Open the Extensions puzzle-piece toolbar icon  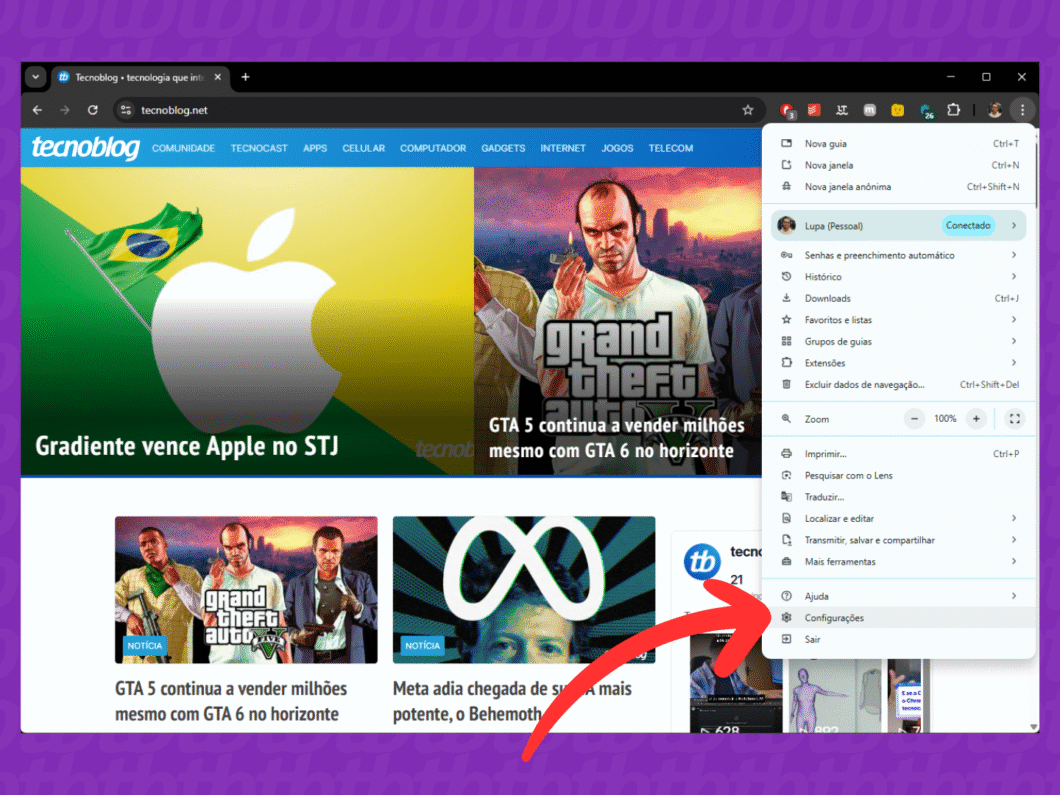point(953,110)
